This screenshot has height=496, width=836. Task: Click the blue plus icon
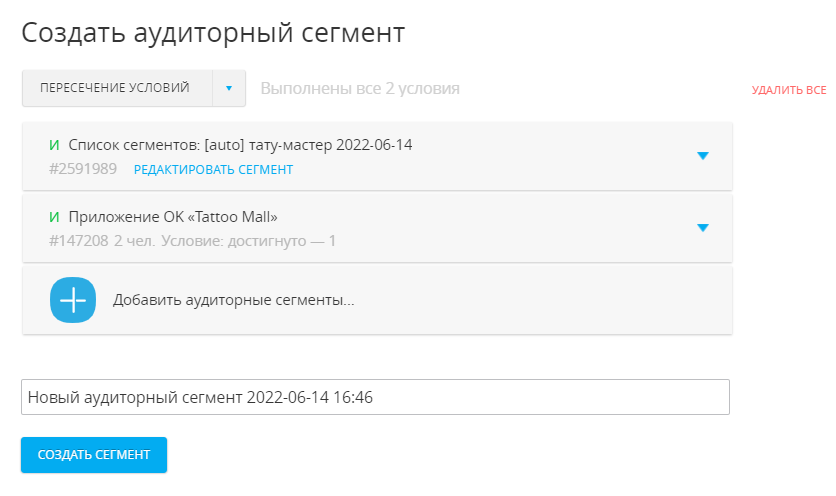(x=73, y=299)
